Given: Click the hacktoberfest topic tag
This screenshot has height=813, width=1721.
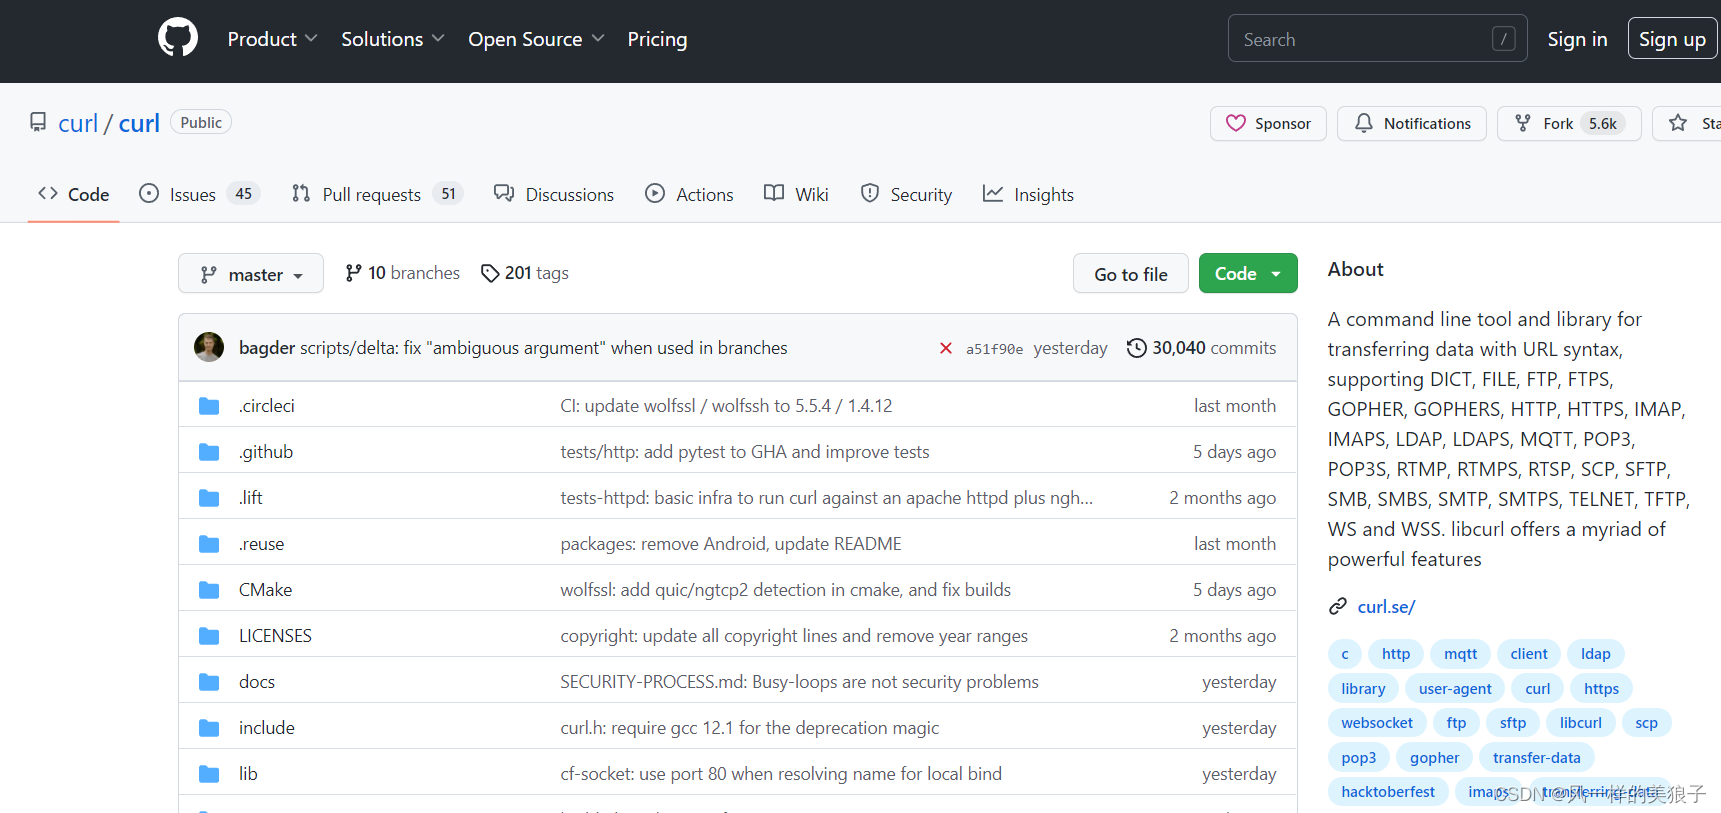Looking at the screenshot, I should point(1388,792).
